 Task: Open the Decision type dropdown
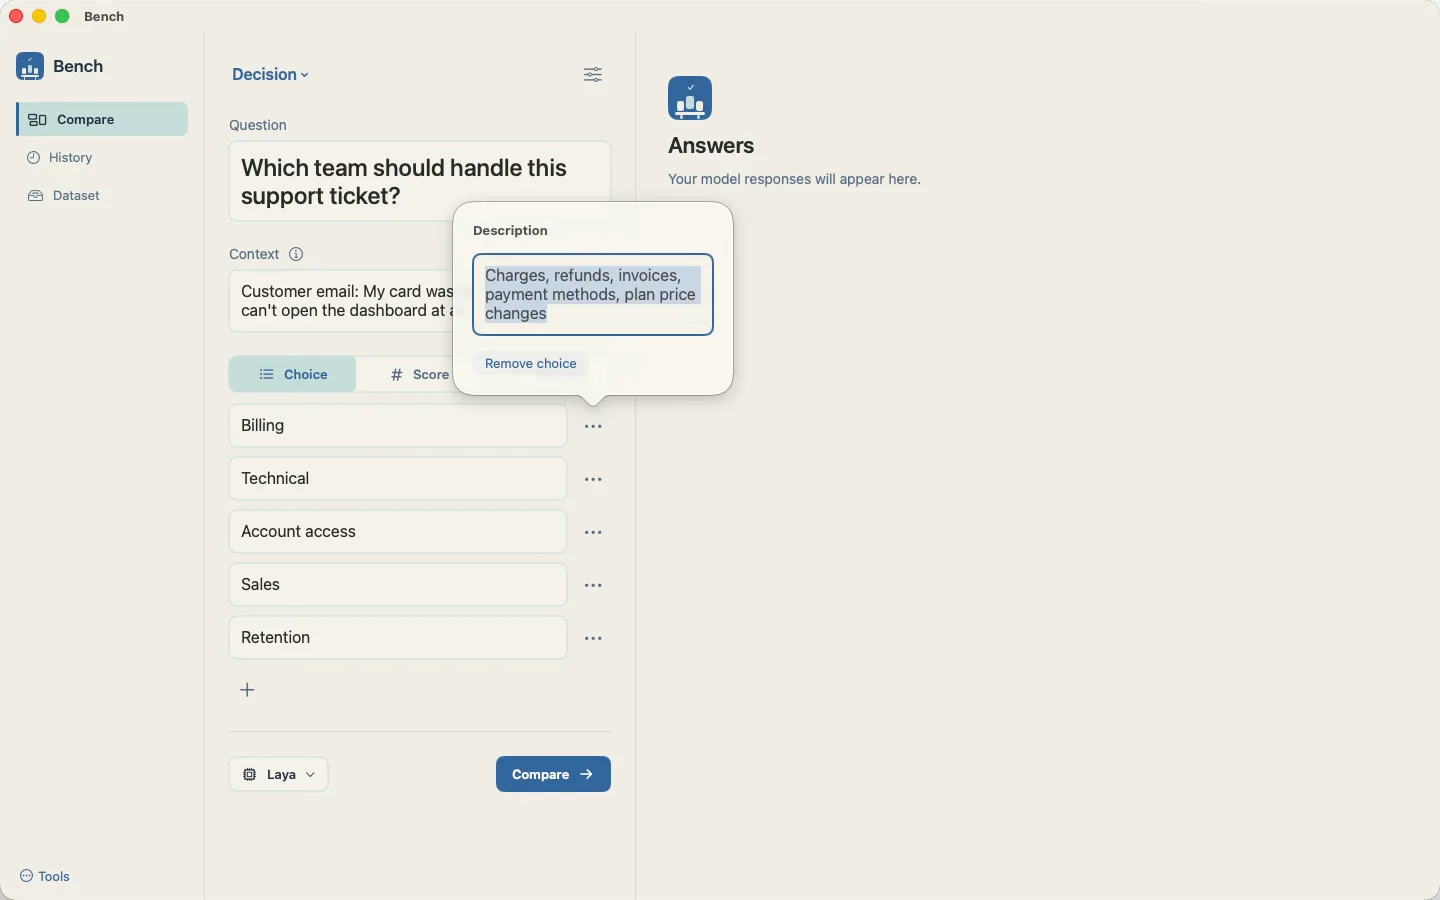click(x=270, y=75)
